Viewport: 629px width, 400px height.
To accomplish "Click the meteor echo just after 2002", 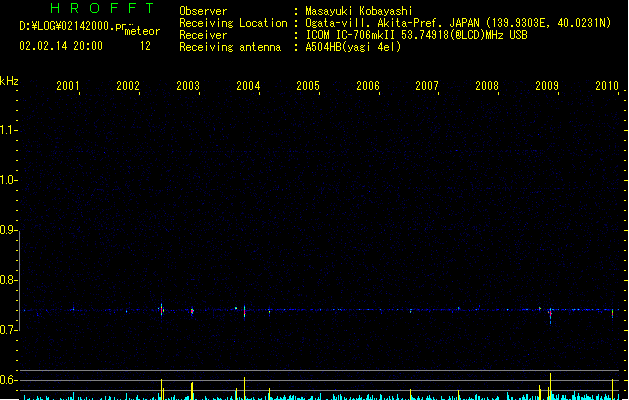I will click(162, 310).
